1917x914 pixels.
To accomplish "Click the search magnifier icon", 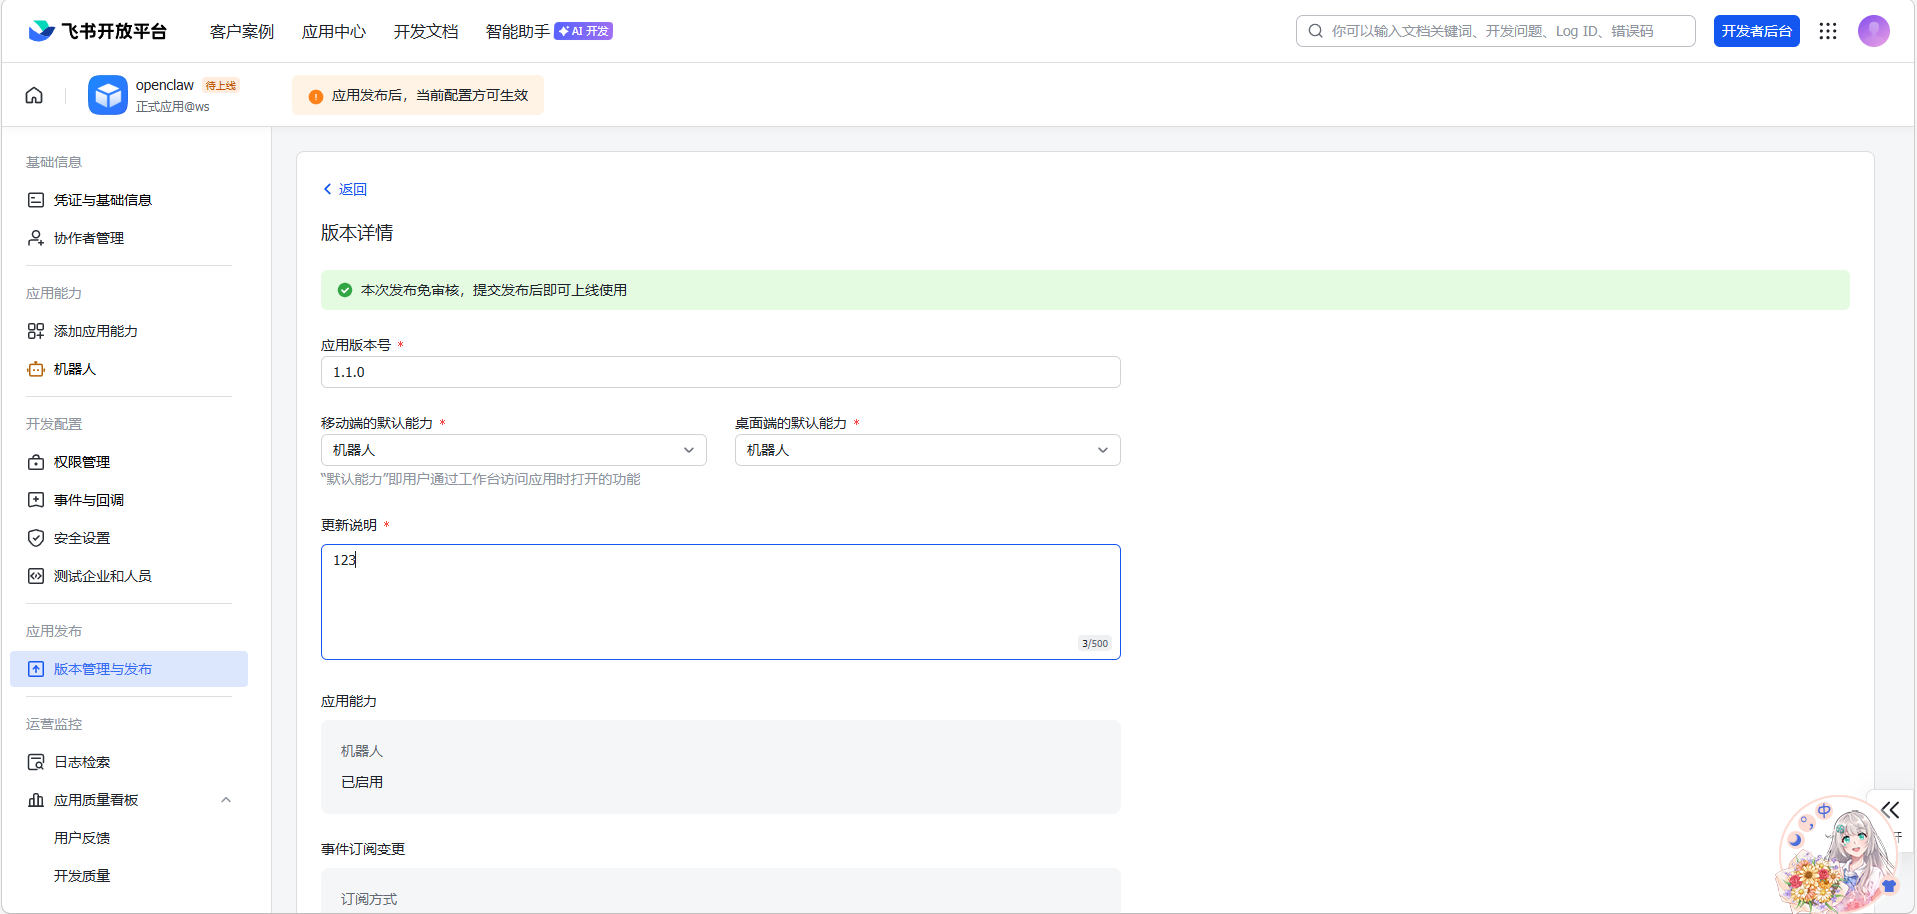I will (x=1316, y=31).
